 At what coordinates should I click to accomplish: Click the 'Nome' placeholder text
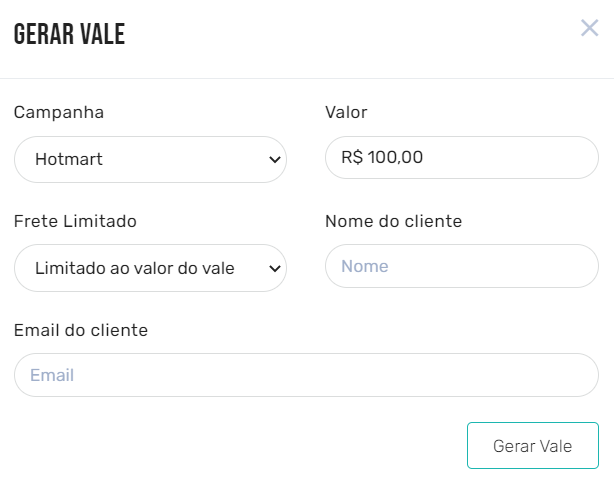pos(365,267)
